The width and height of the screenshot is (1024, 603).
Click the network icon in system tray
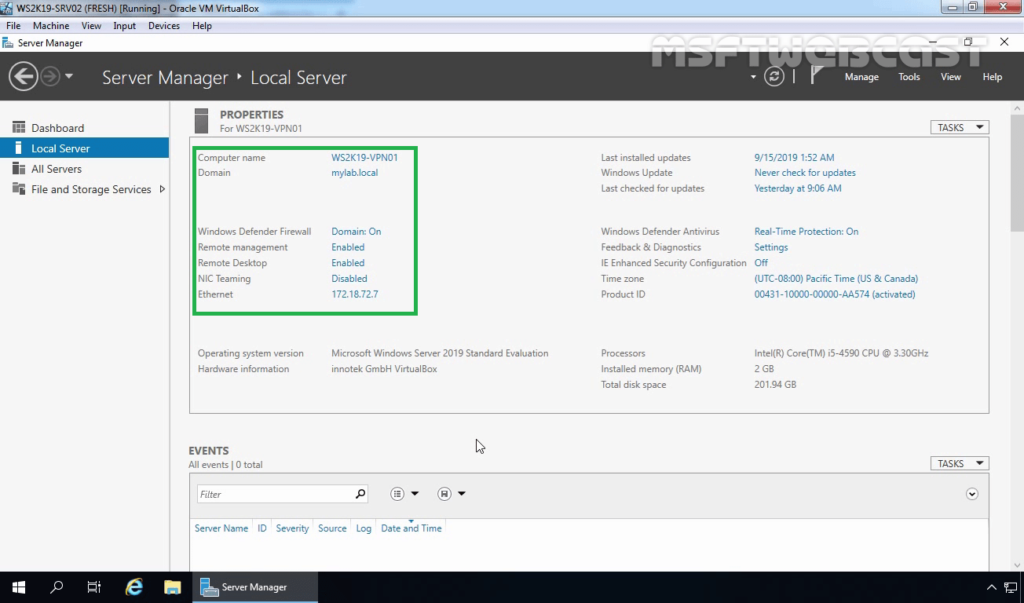(x=1011, y=587)
